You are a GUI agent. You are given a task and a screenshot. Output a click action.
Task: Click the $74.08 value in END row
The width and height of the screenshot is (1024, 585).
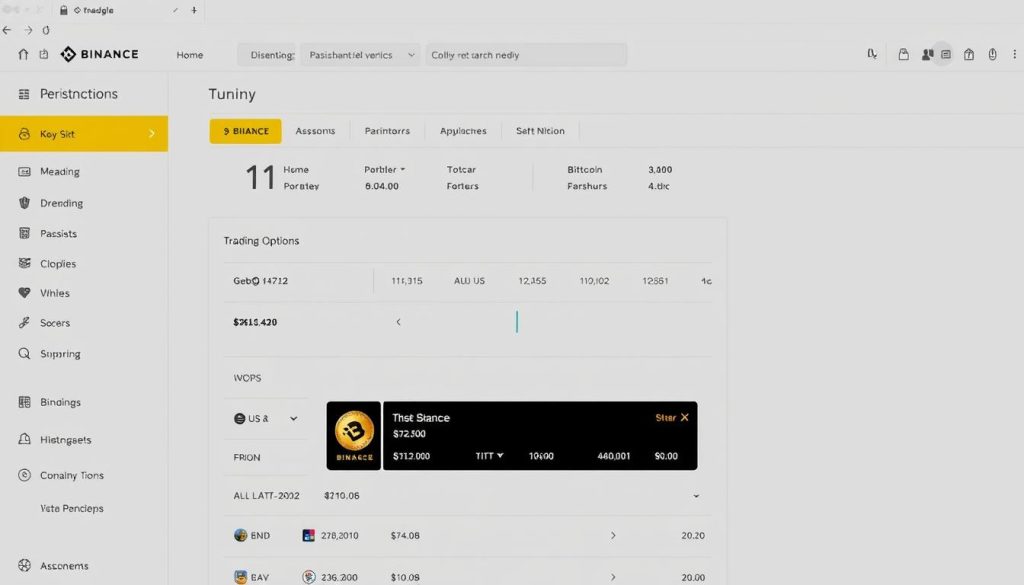(405, 535)
